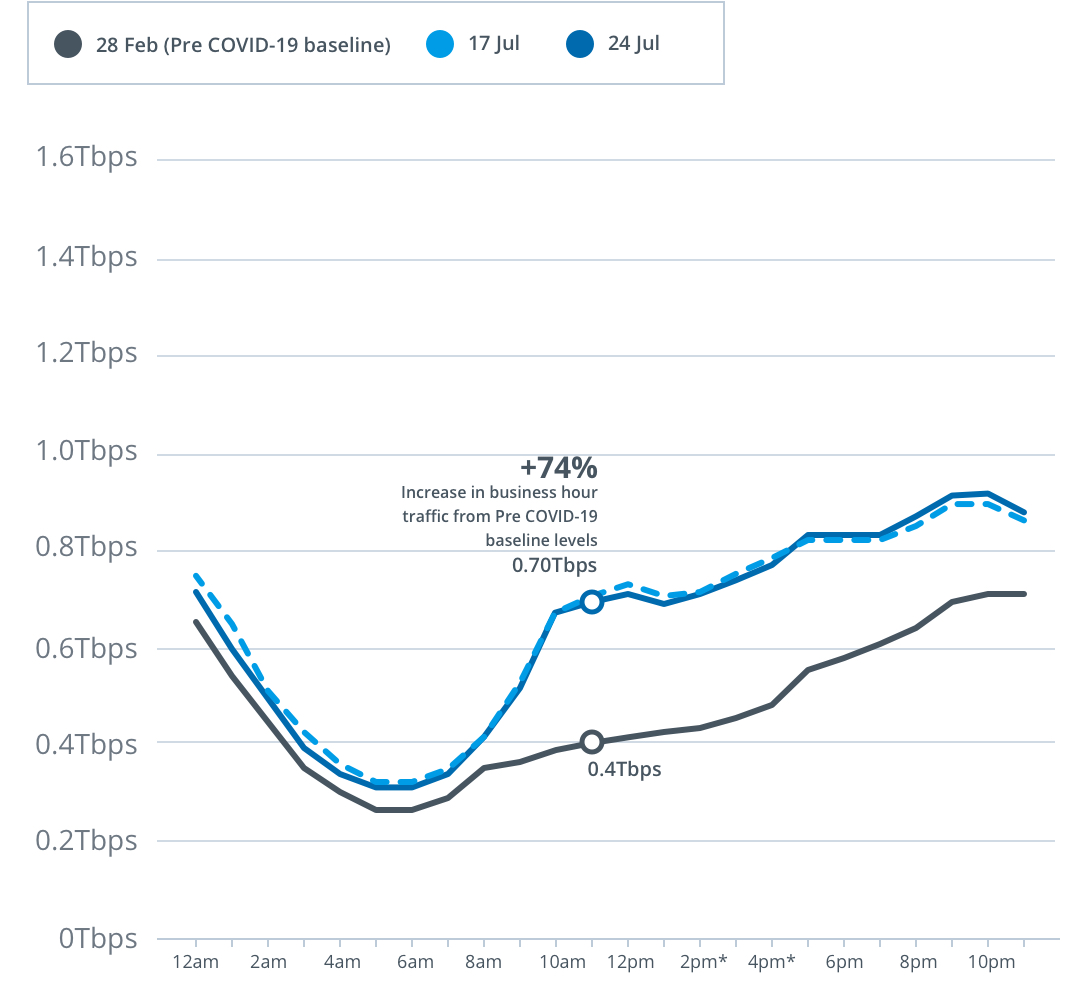
Task: Toggle the 28 Feb baseline legend dot
Action: pyautogui.click(x=68, y=45)
